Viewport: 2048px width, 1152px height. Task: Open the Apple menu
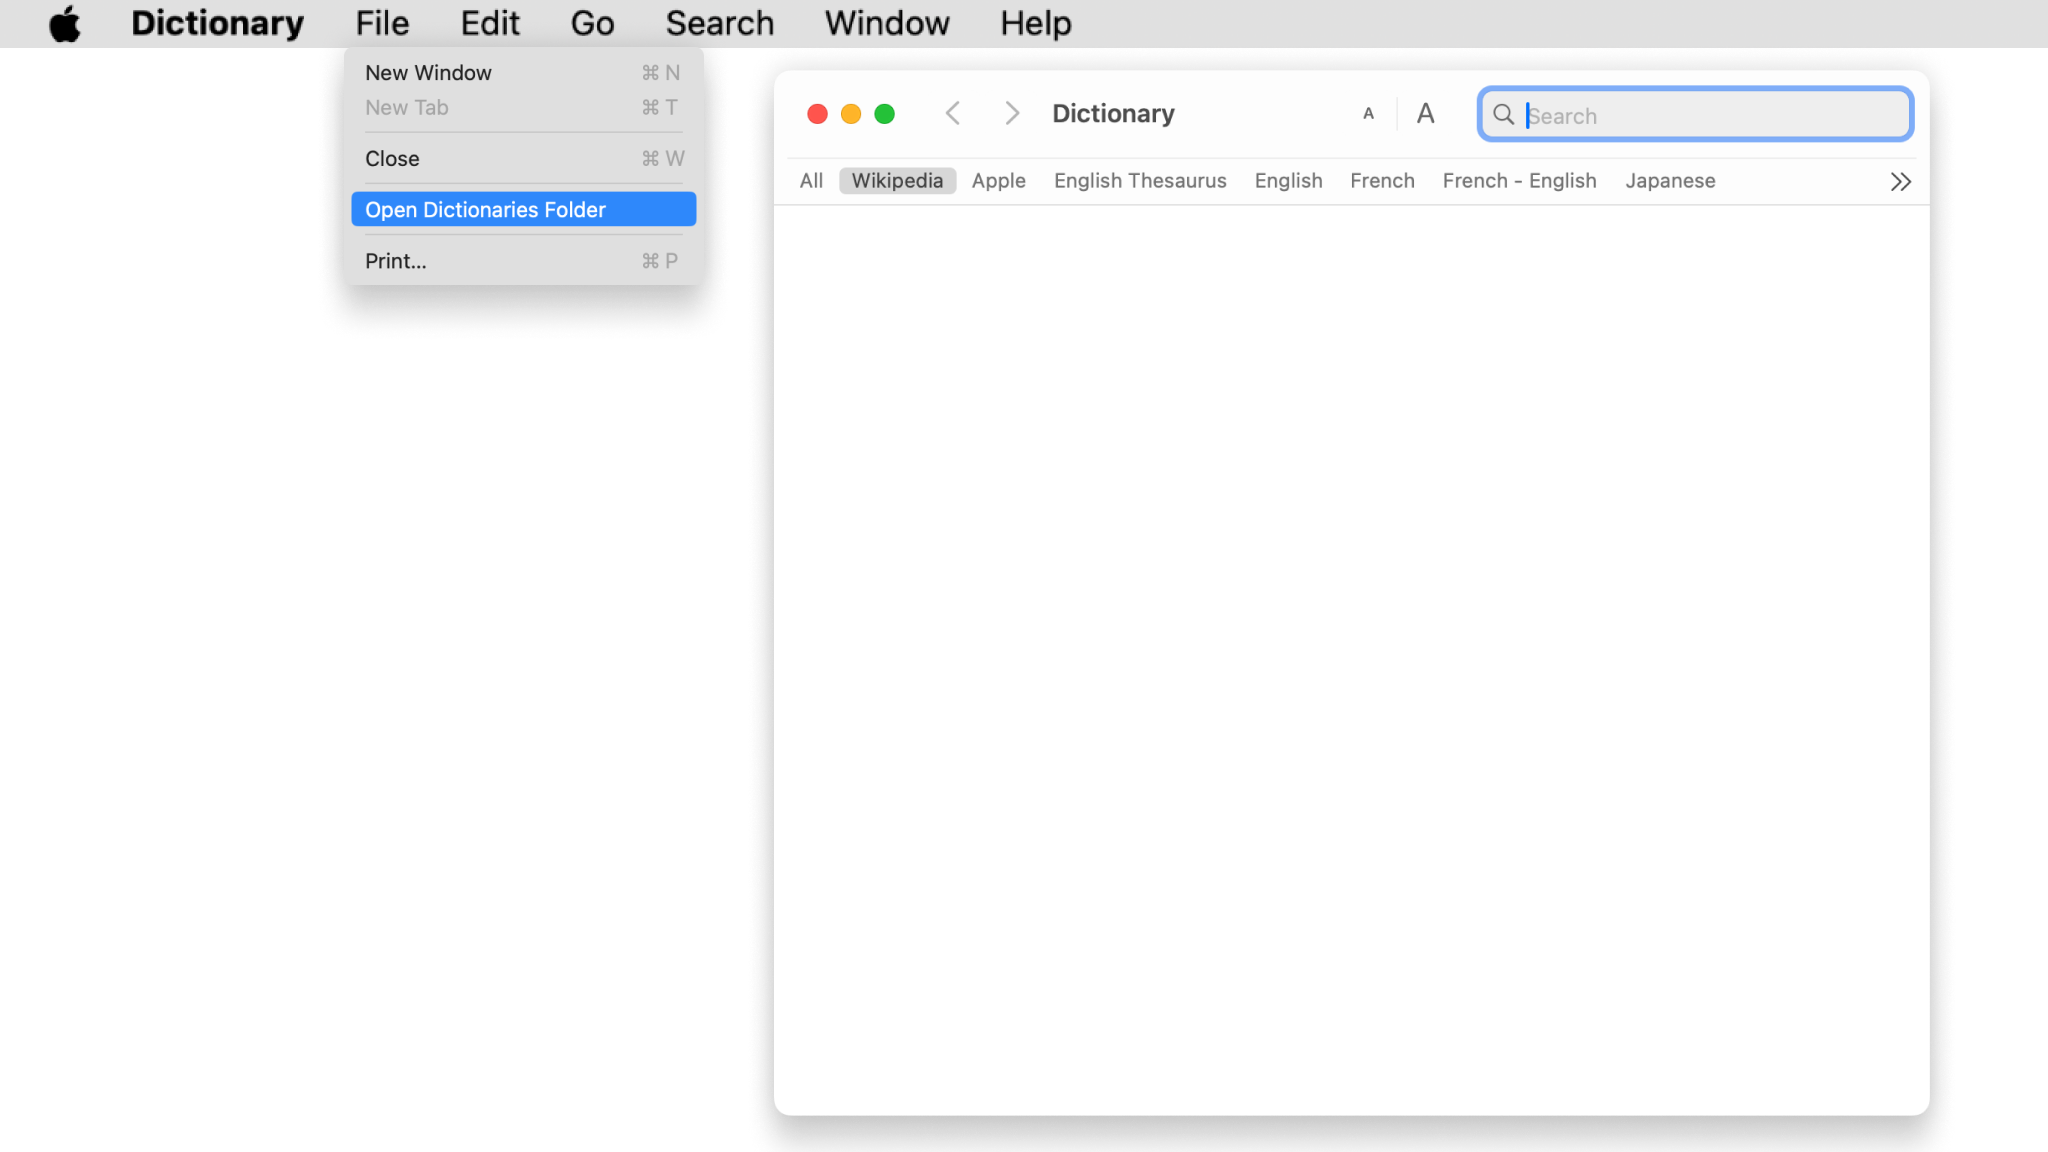pos(65,22)
